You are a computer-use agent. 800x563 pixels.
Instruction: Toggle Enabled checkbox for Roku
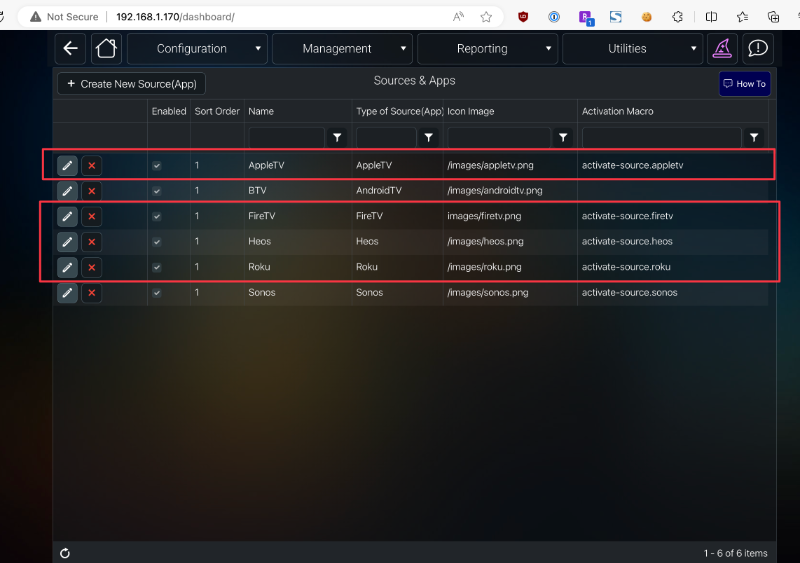157,267
